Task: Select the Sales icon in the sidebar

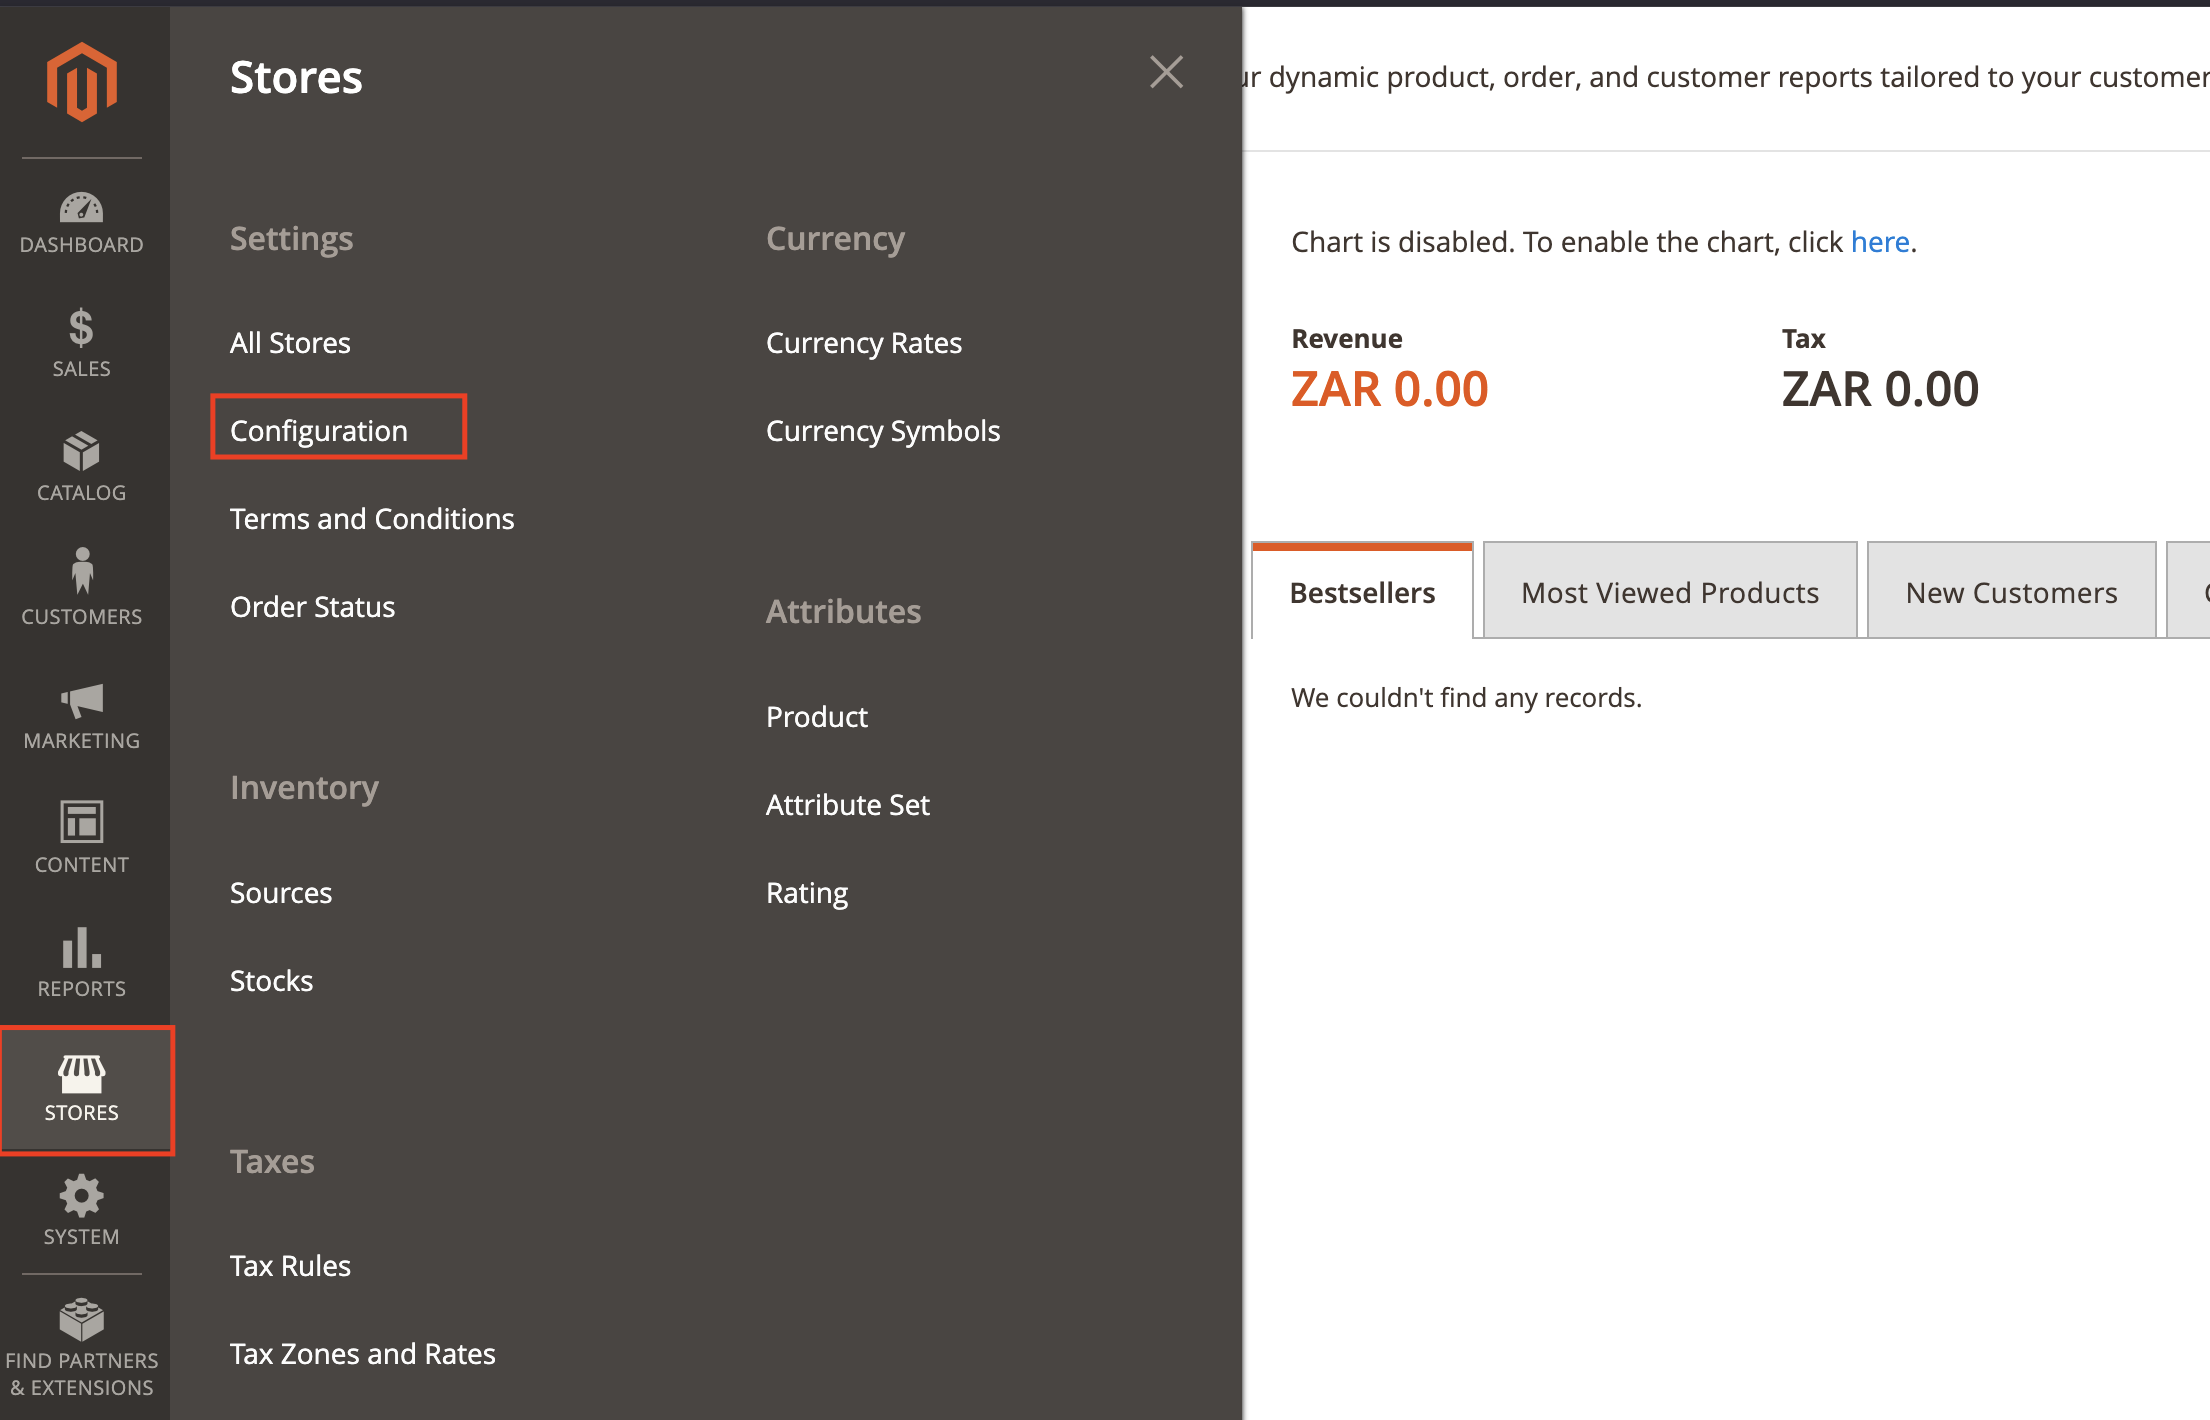Action: [x=81, y=343]
